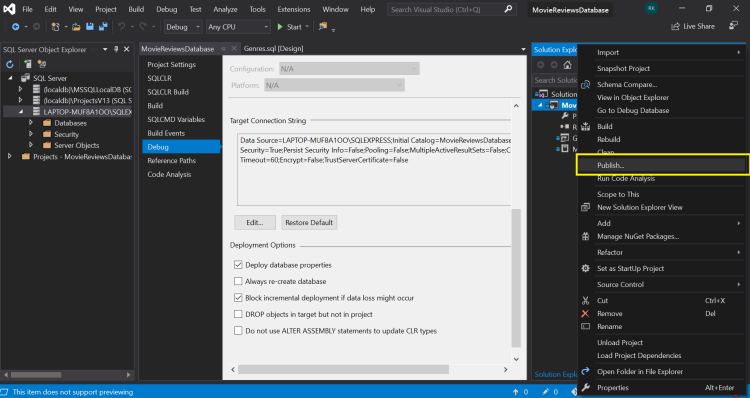The height and width of the screenshot is (398, 750).
Task: Click the Open File folder icon
Action: pos(76,27)
